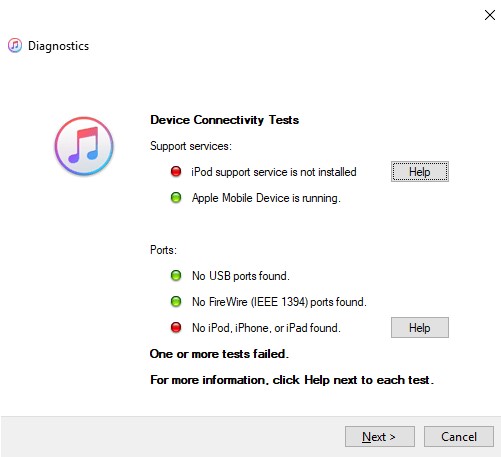Click 'One or more tests failed.' message
Image resolution: width=501 pixels, height=457 pixels.
pyautogui.click(x=219, y=354)
